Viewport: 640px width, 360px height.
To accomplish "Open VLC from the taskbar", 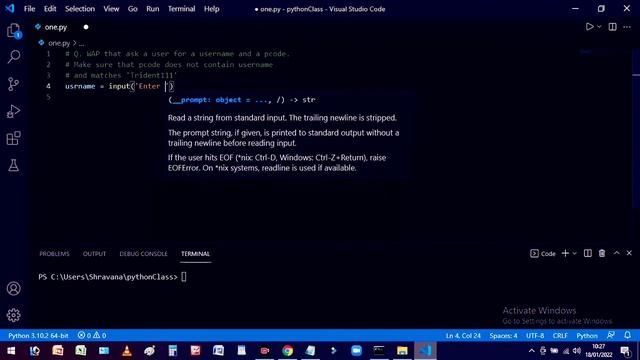I will click(127, 351).
